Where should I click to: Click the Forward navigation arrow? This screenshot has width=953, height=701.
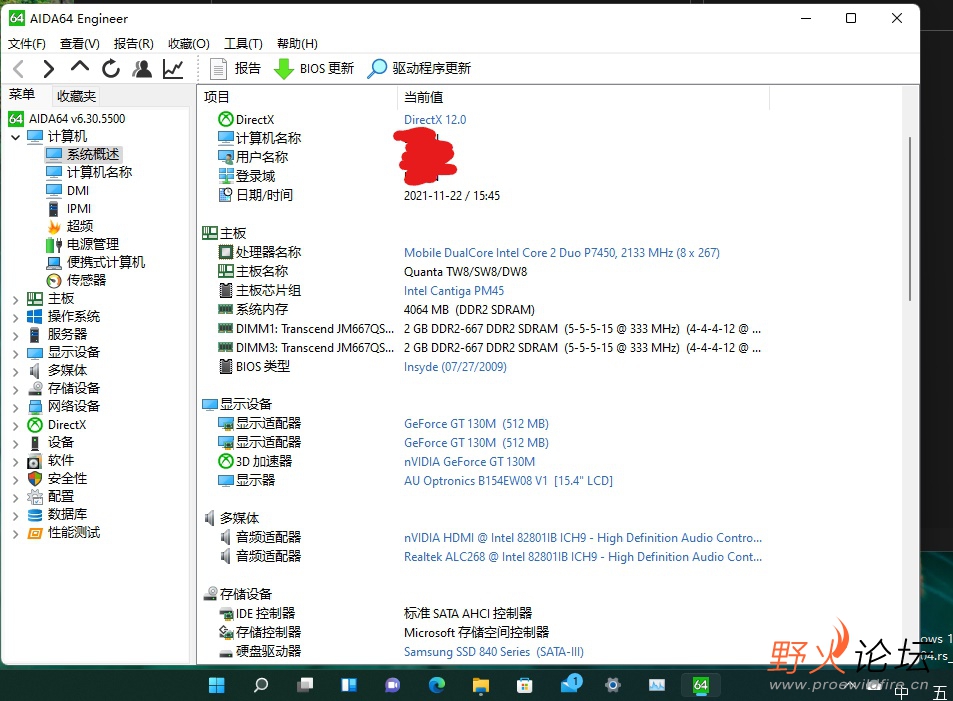pyautogui.click(x=49, y=69)
